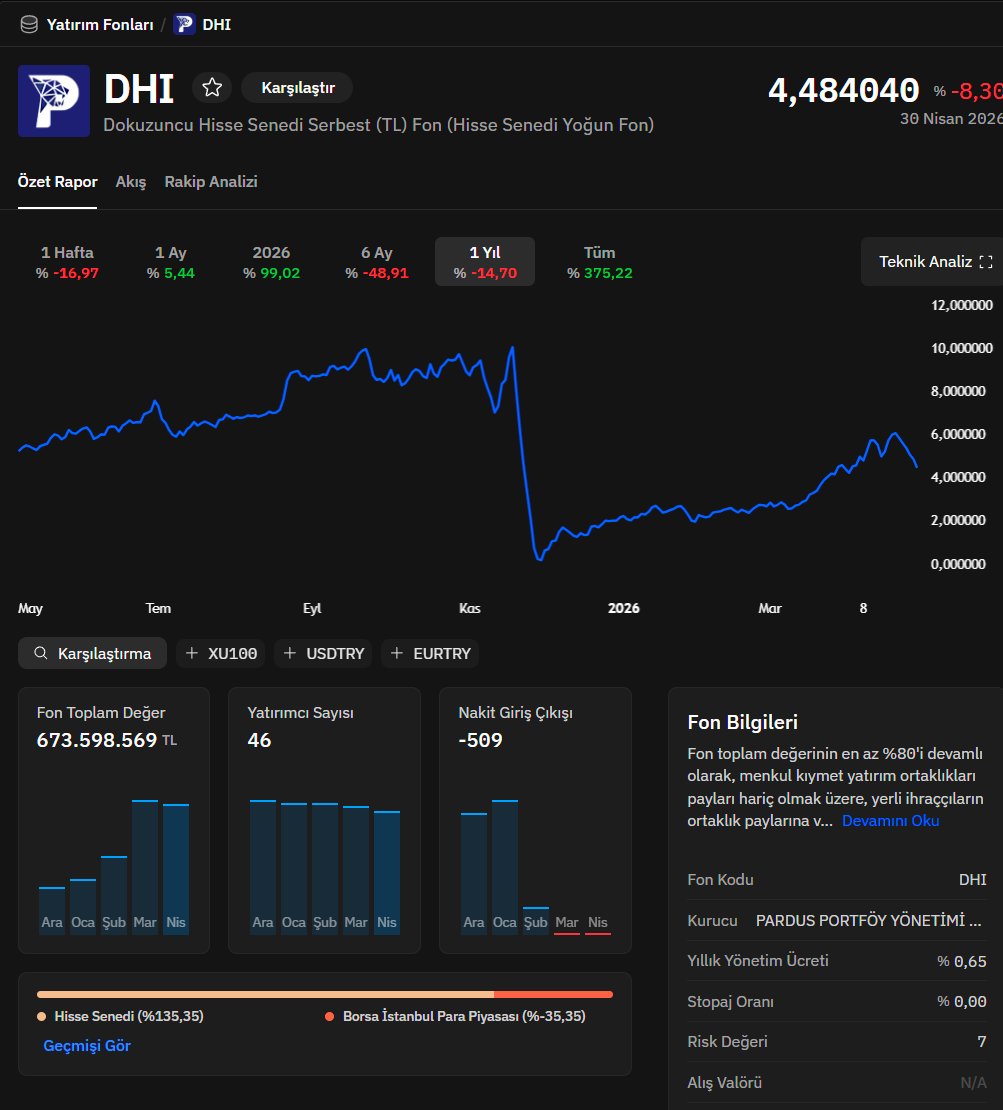Click the Yatırım Fonları database icon
Image resolution: width=1003 pixels, height=1110 pixels.
coord(29,25)
